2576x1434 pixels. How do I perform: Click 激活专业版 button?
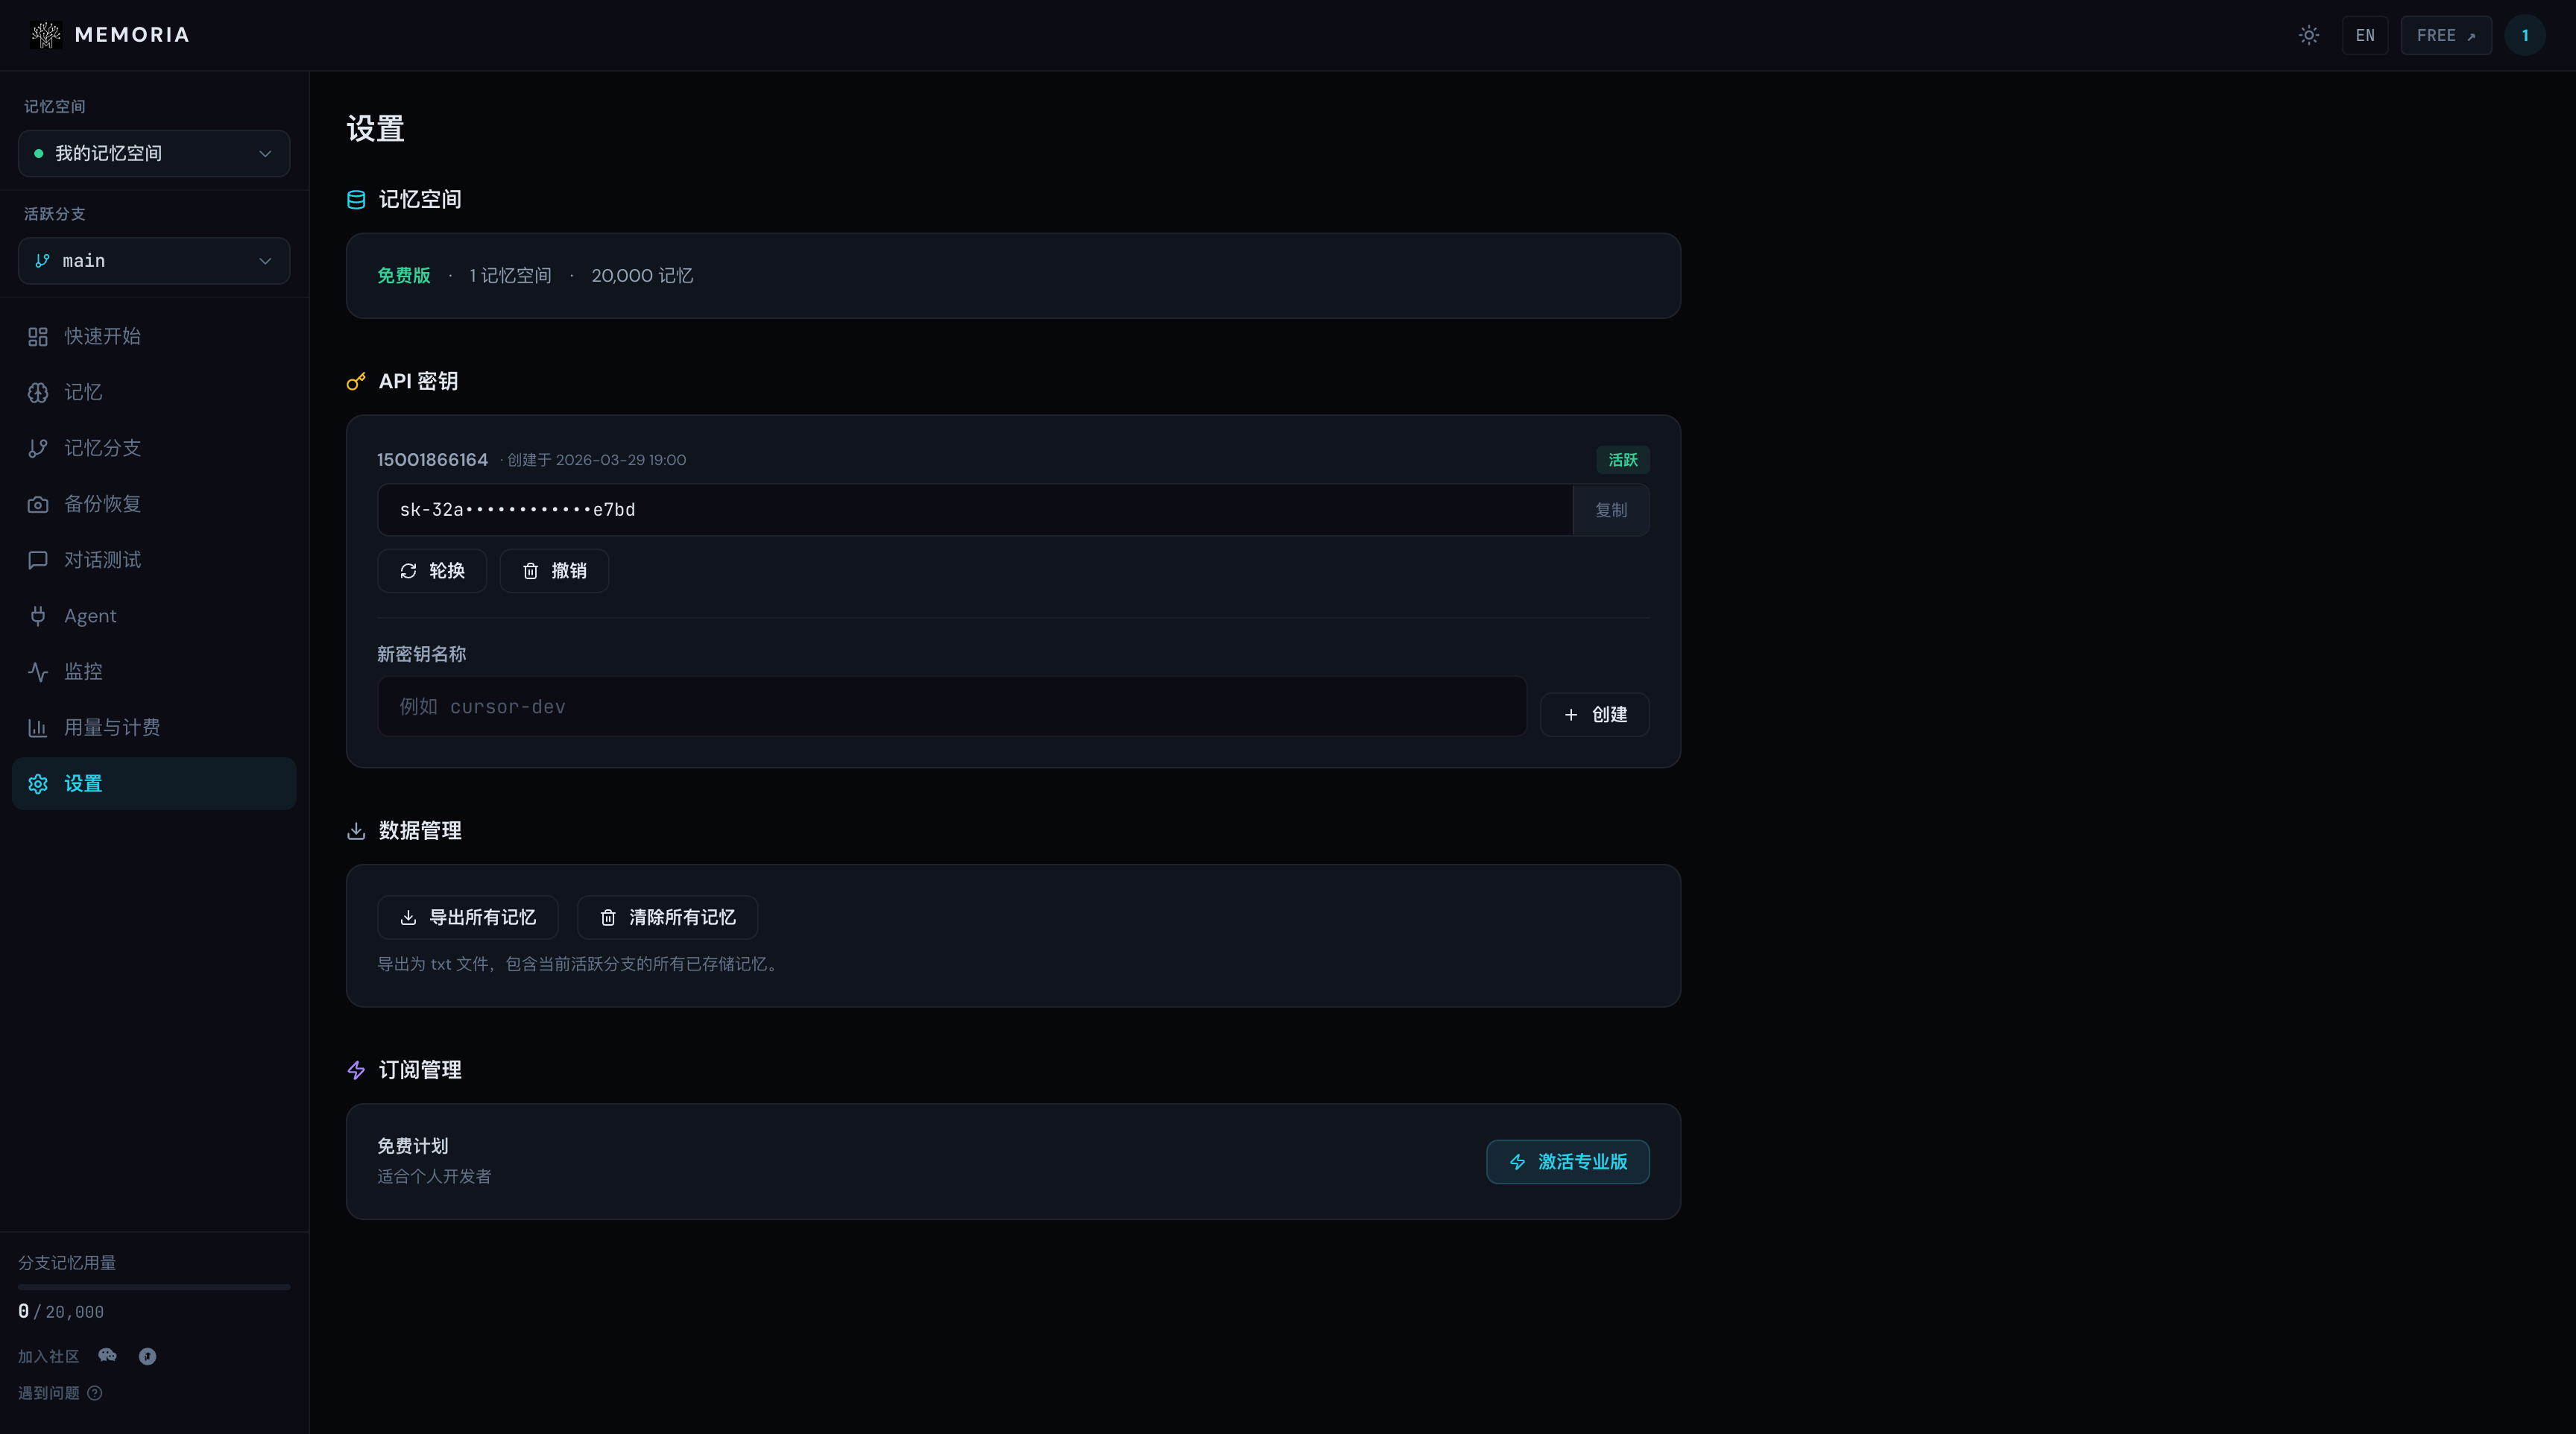tap(1567, 1162)
